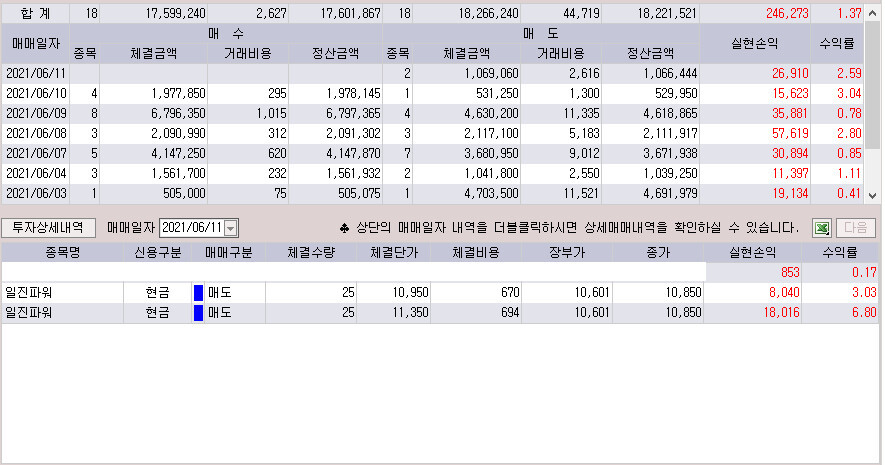Select the 2021/06/03 trade date row

pyautogui.click(x=432, y=194)
